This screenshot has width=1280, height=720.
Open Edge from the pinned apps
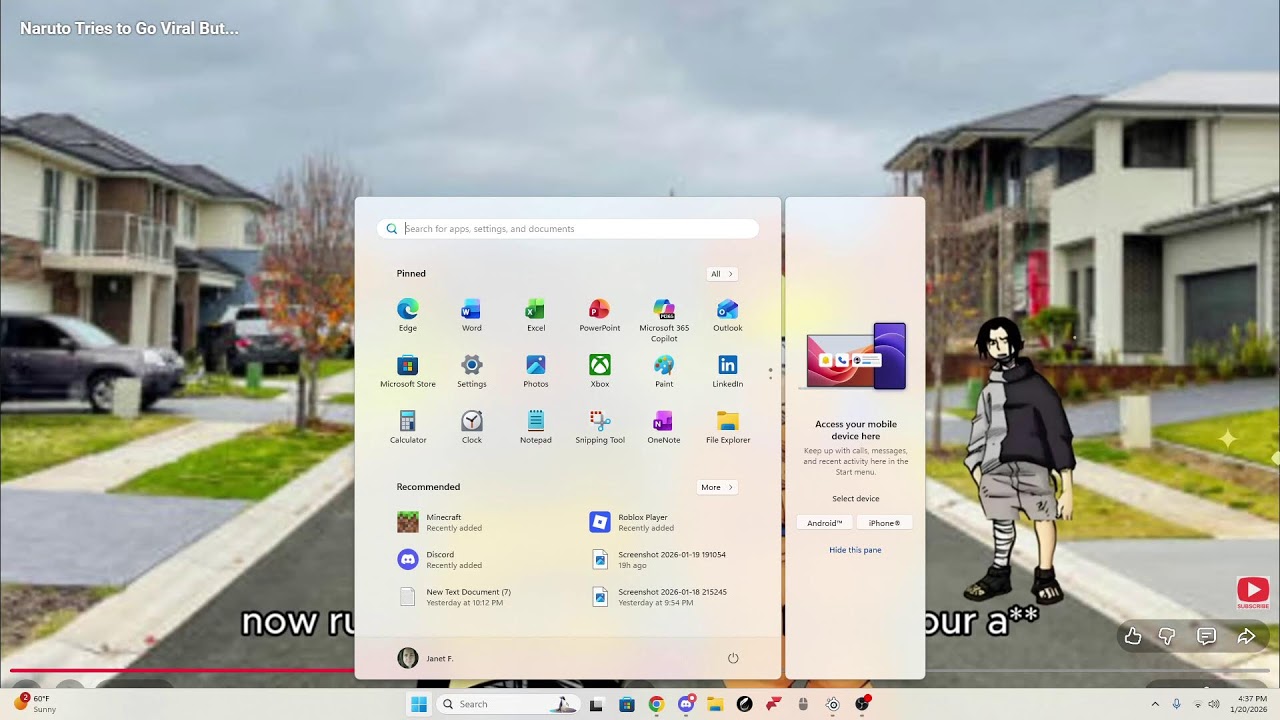point(408,315)
